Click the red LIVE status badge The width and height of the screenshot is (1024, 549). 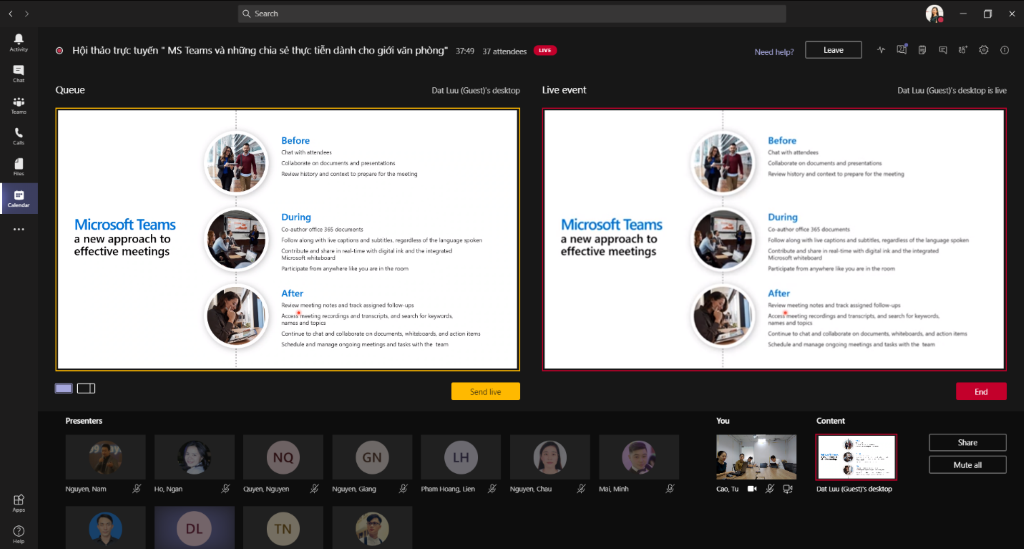tap(545, 50)
